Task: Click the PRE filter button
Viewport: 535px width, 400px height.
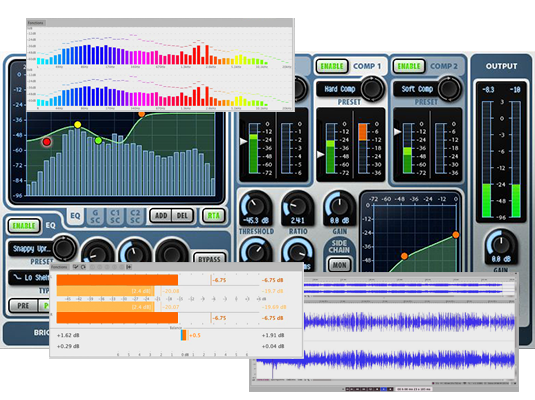Action: pyautogui.click(x=23, y=305)
